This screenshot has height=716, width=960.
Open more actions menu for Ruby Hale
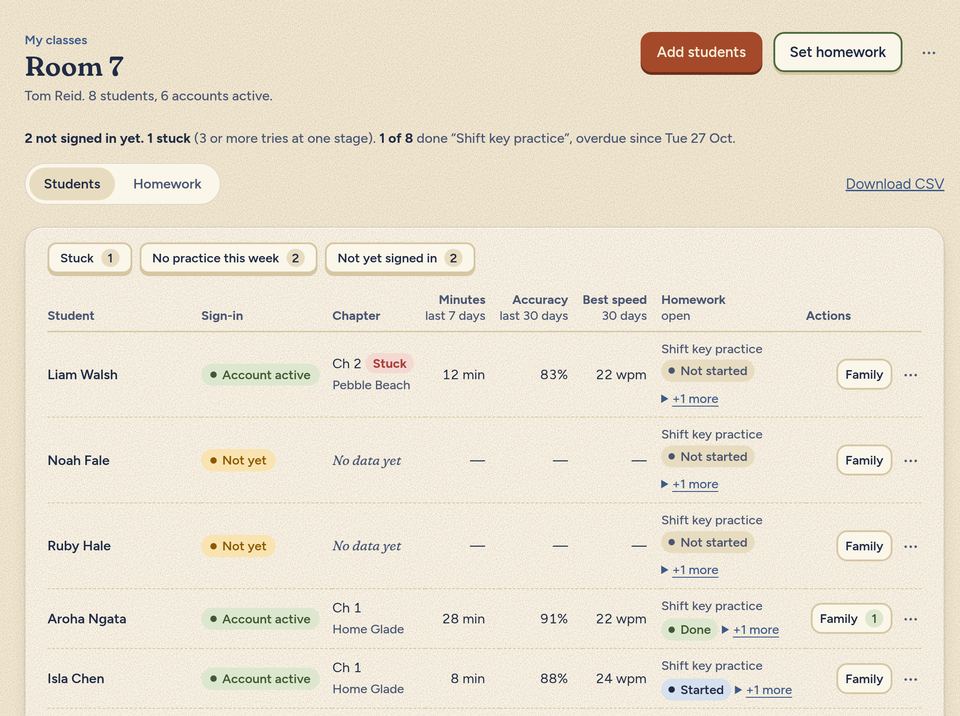tap(910, 546)
